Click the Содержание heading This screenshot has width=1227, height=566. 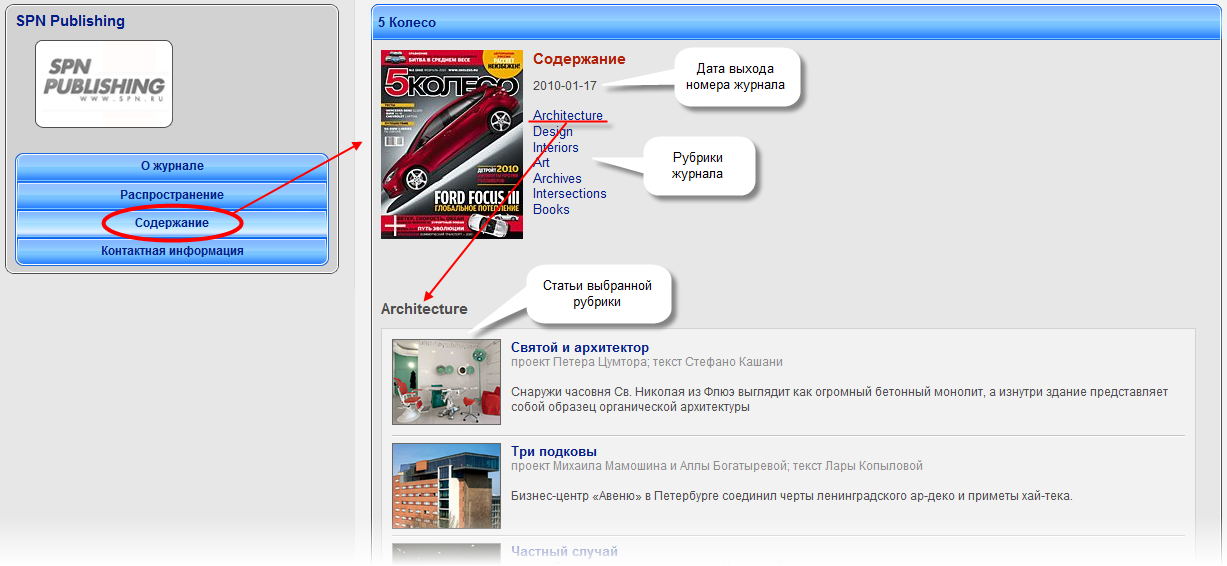point(579,59)
